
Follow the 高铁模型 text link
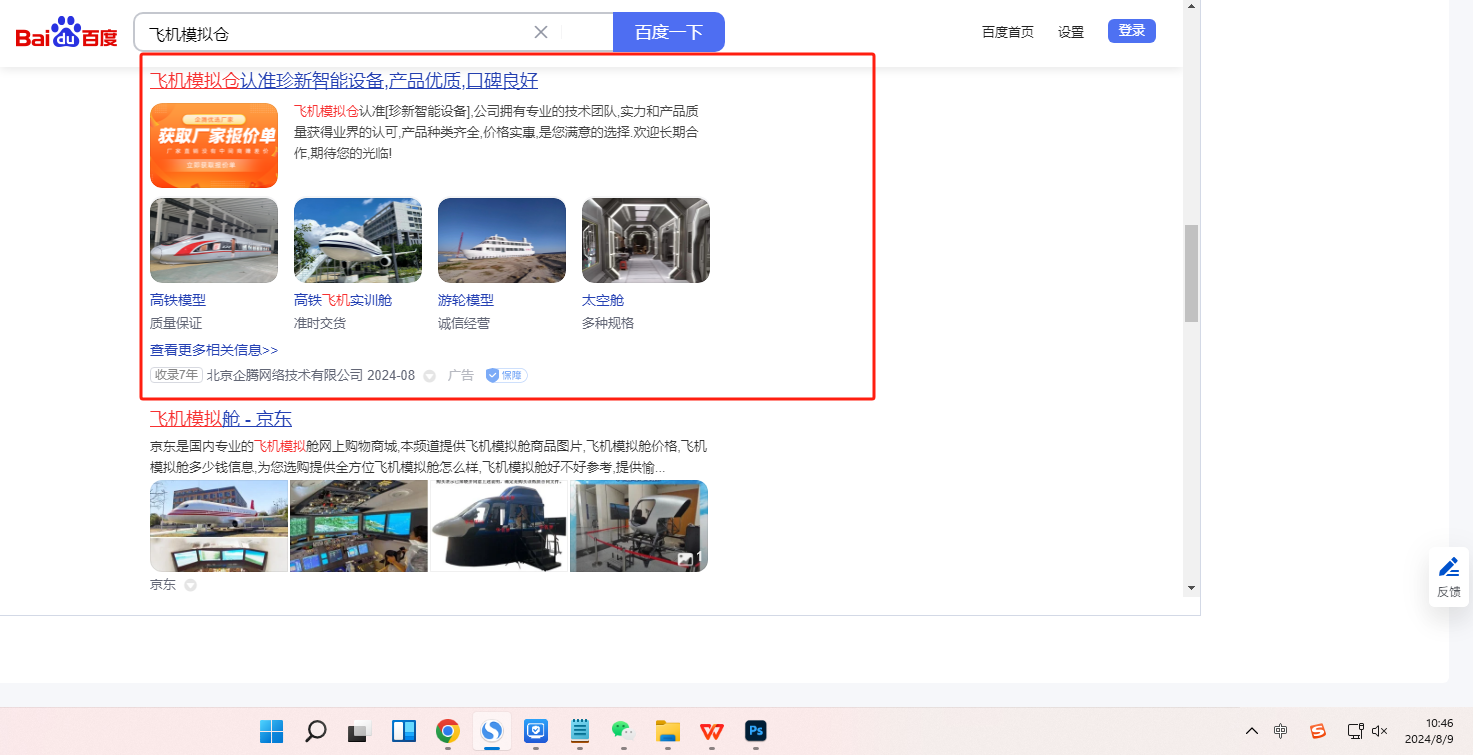(x=178, y=300)
